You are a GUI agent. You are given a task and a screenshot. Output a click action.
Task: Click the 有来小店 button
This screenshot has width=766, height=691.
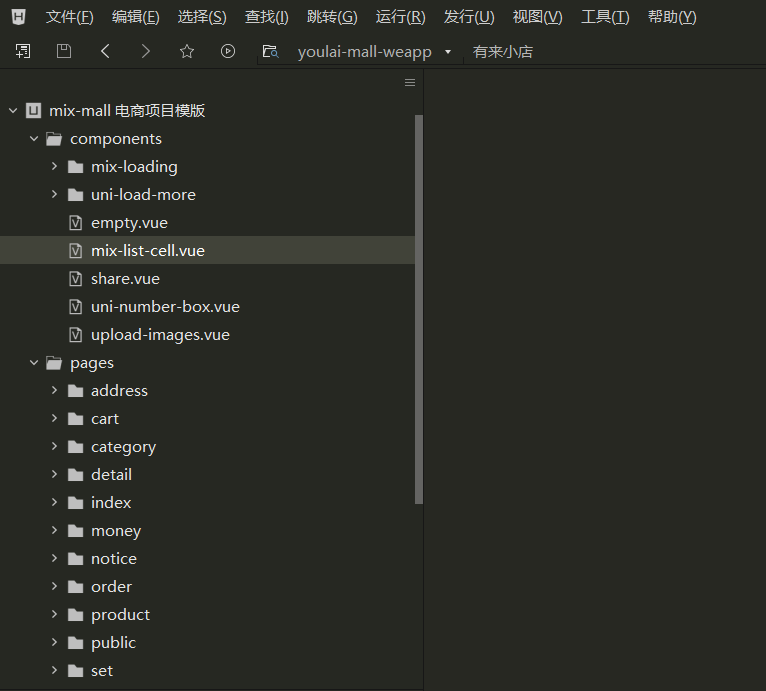coord(503,52)
